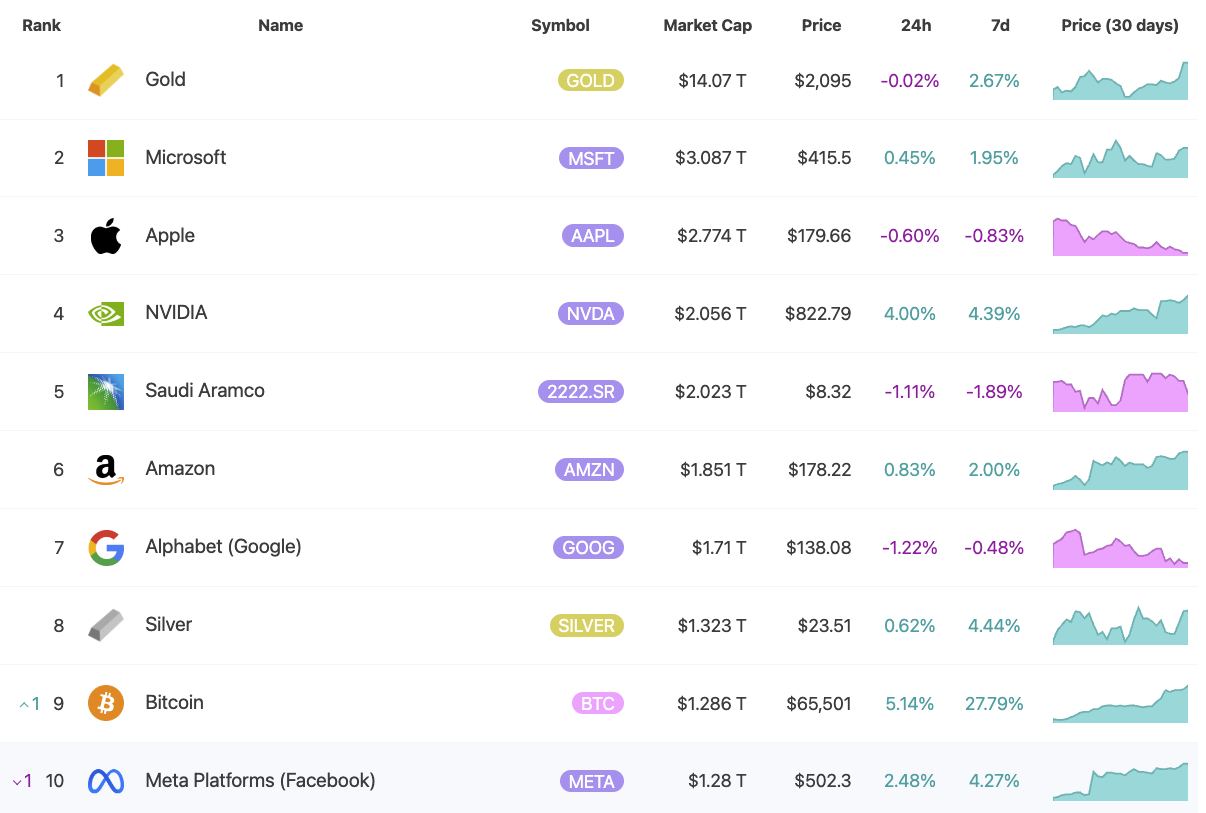Sort by the Rank column header
This screenshot has height=813, width=1206.
click(x=41, y=26)
